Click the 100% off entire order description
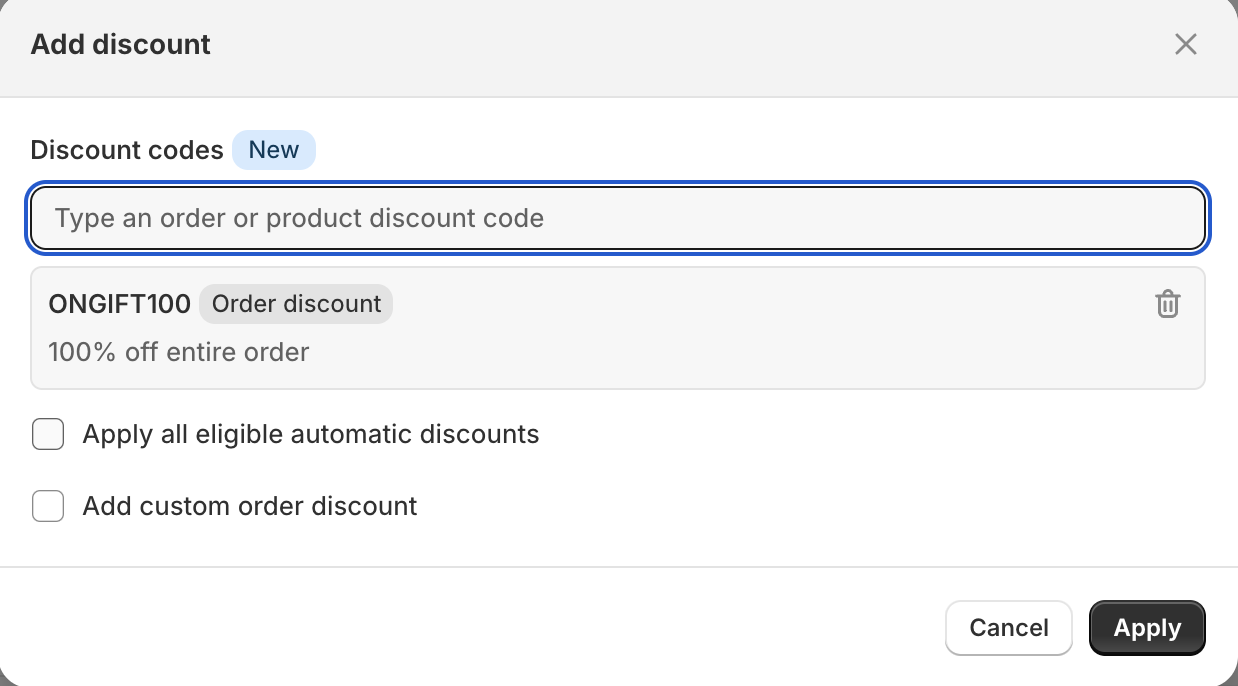The width and height of the screenshot is (1238, 686). tap(179, 352)
